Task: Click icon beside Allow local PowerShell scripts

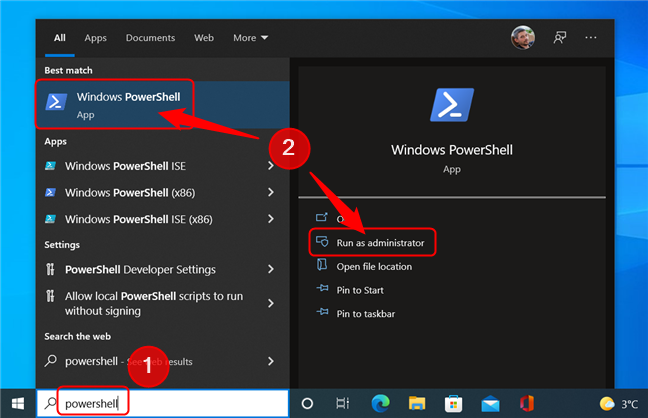Action: 50,296
